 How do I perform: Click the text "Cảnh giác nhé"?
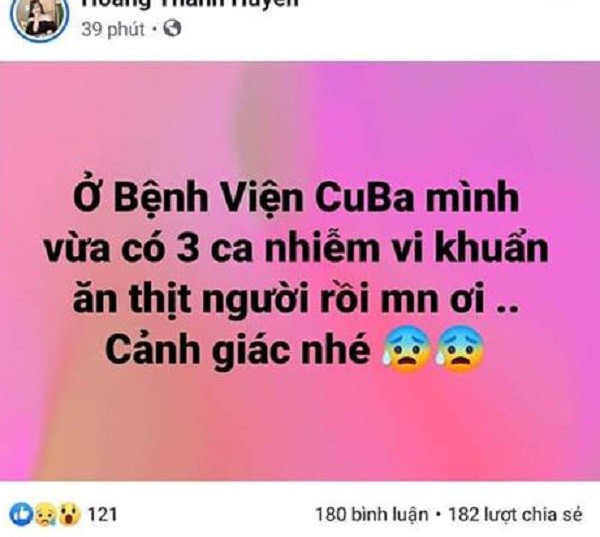[238, 350]
